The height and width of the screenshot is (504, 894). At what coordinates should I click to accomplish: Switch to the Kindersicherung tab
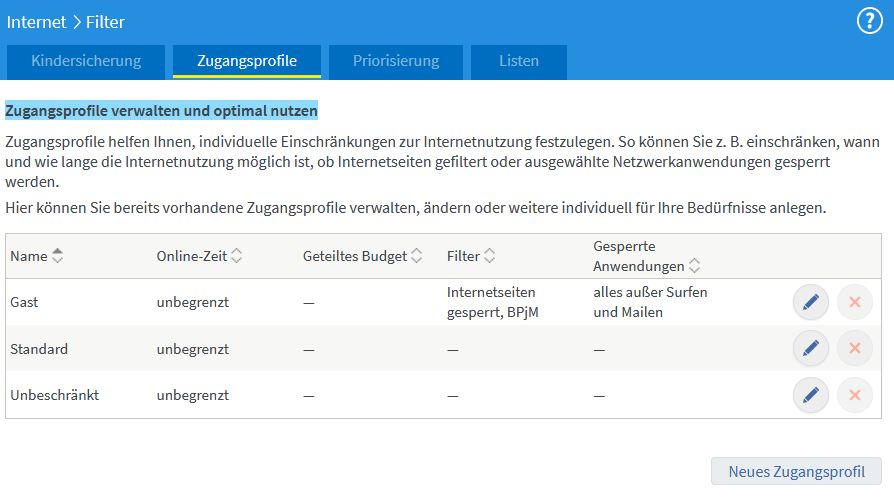pos(86,61)
